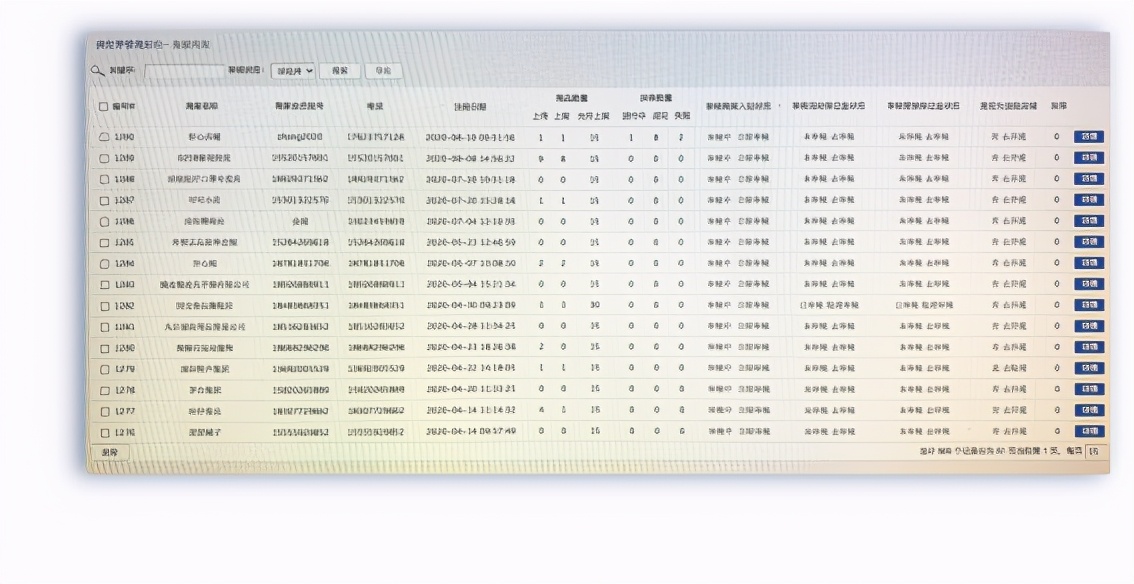
Task: Click the first toolbar button right of the dropdown
Action: tap(340, 71)
